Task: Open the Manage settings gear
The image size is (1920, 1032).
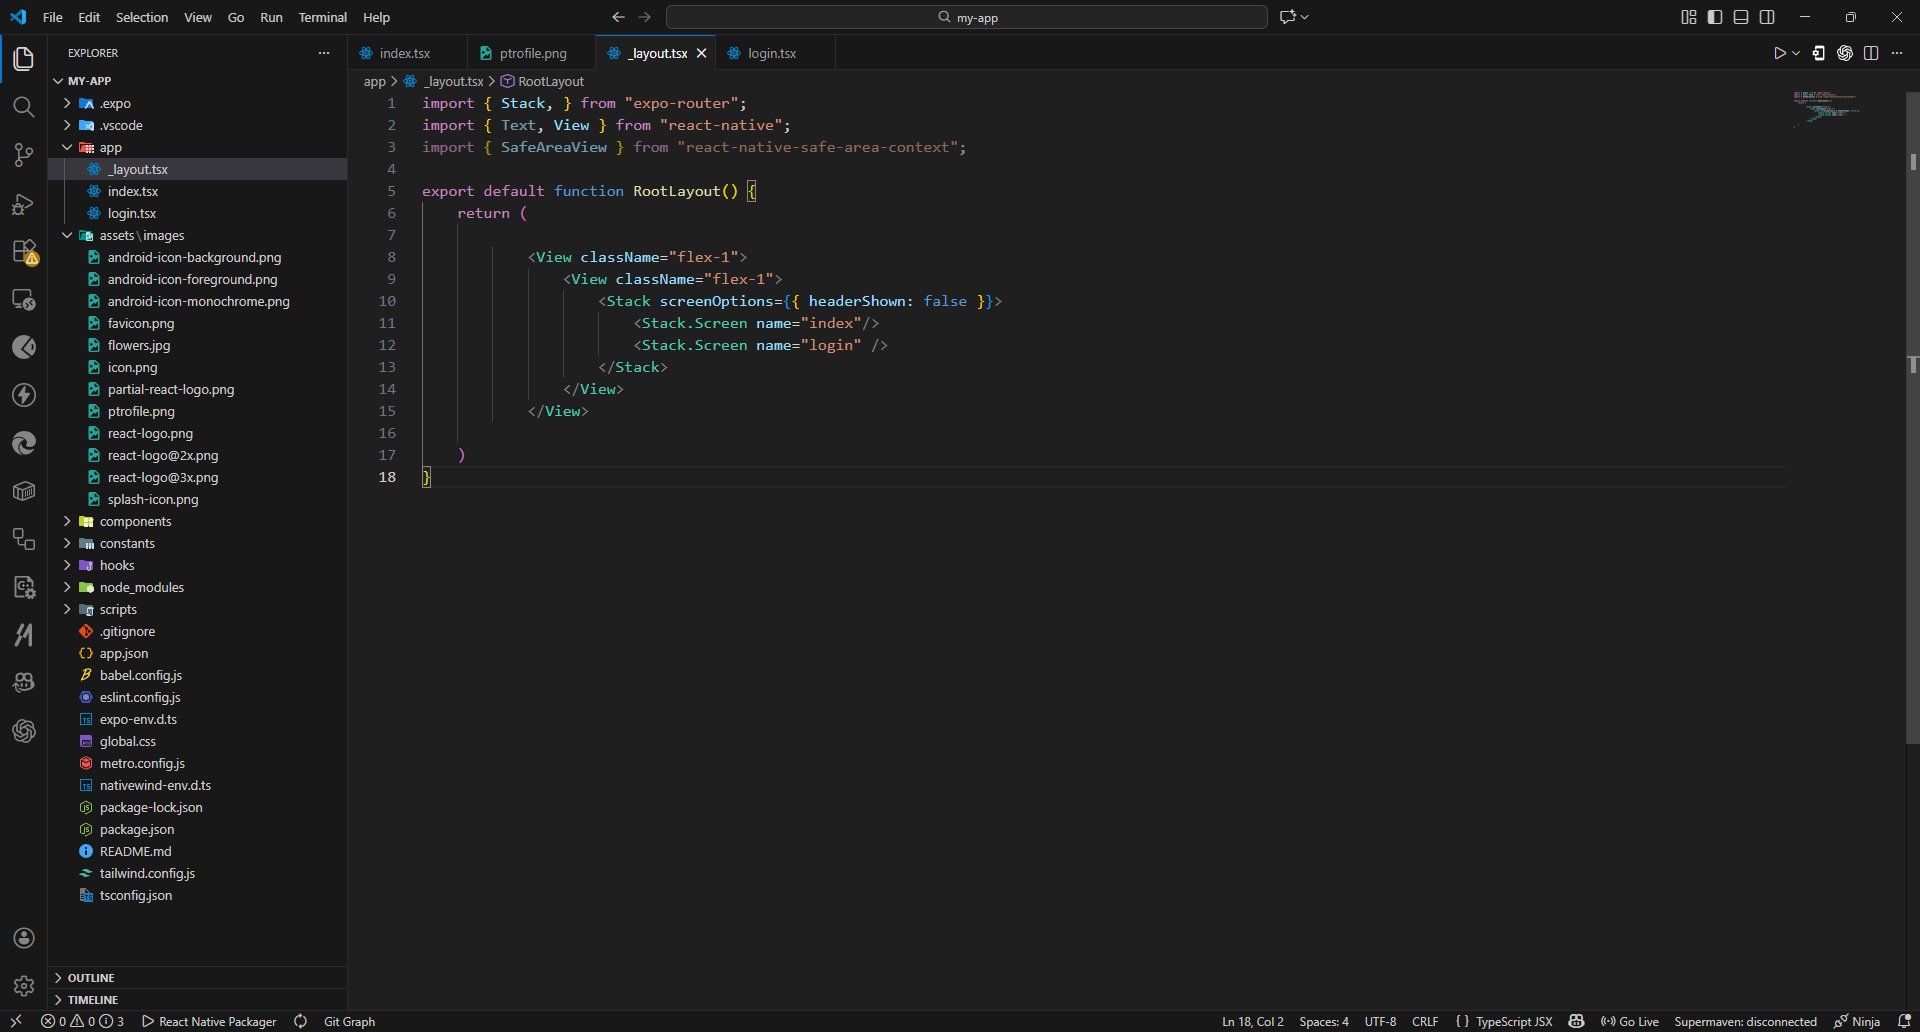Action: (x=24, y=986)
